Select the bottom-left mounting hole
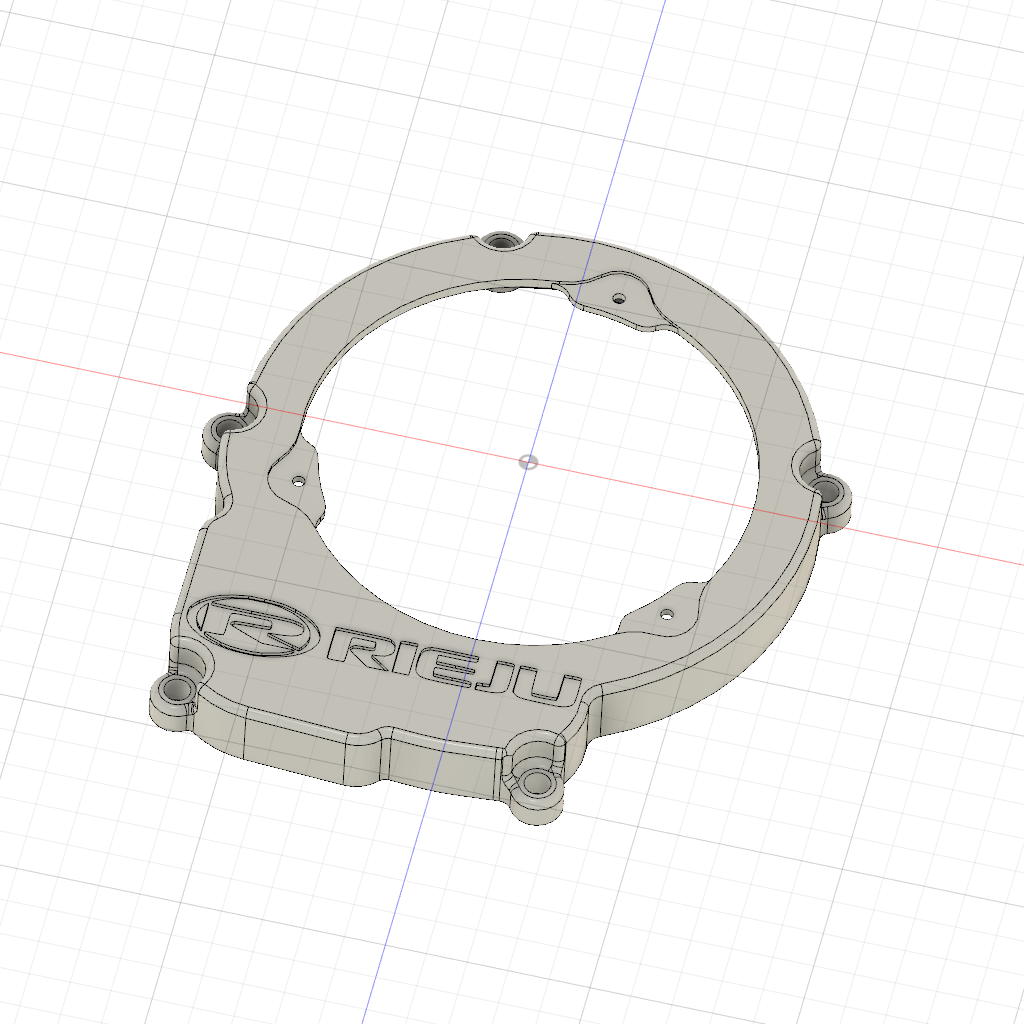 tap(176, 688)
